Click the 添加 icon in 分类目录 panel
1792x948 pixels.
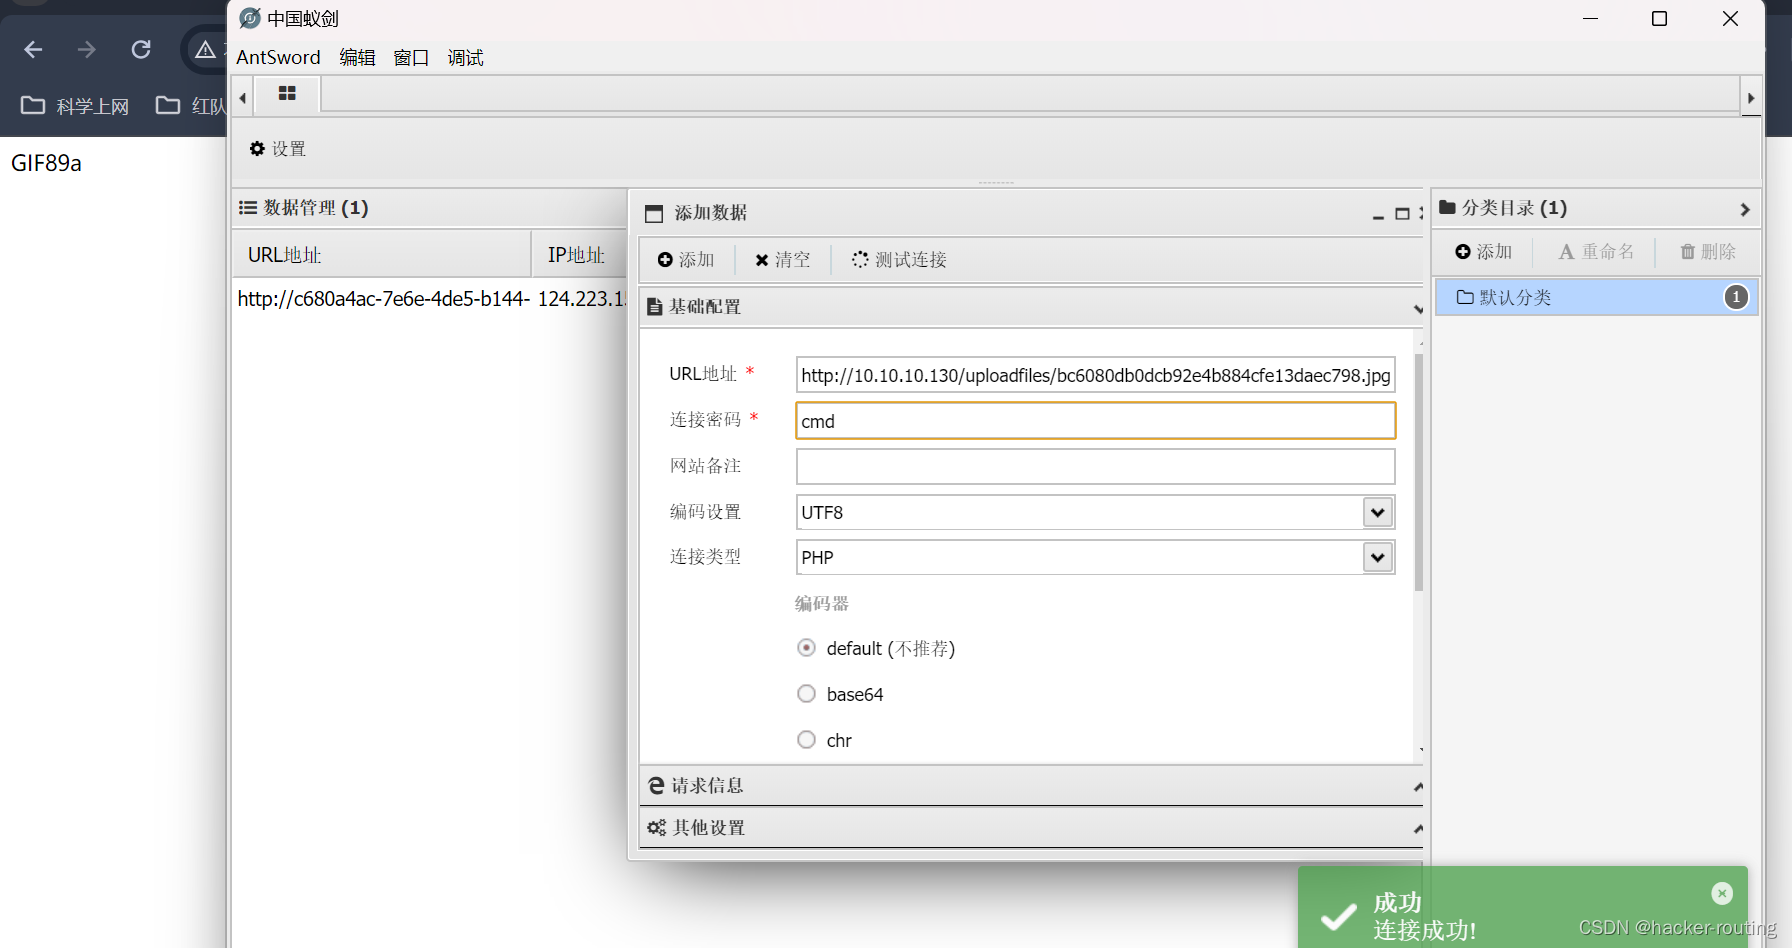coord(1463,251)
